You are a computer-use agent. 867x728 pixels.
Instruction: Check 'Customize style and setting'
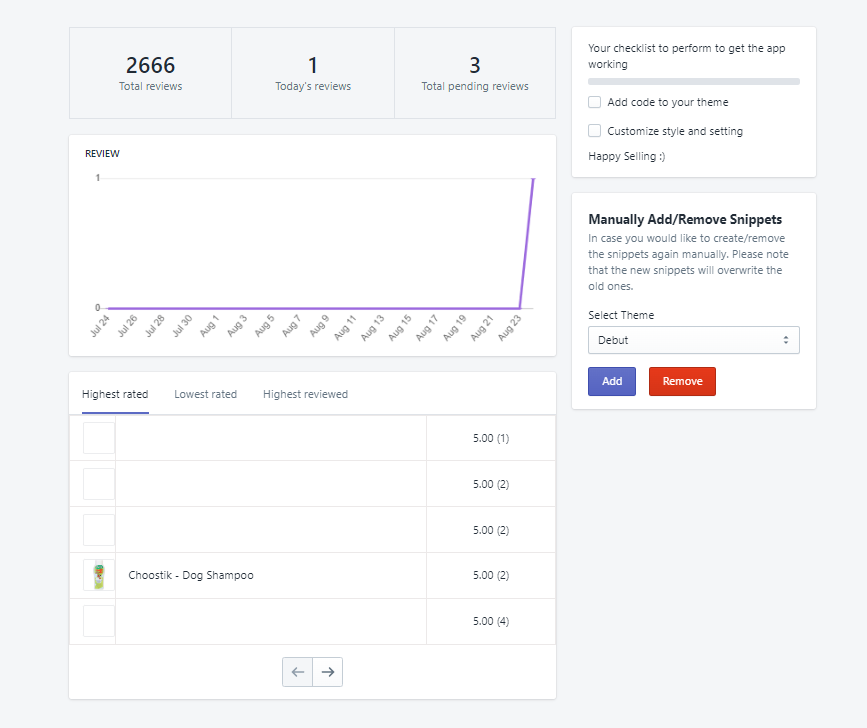595,131
